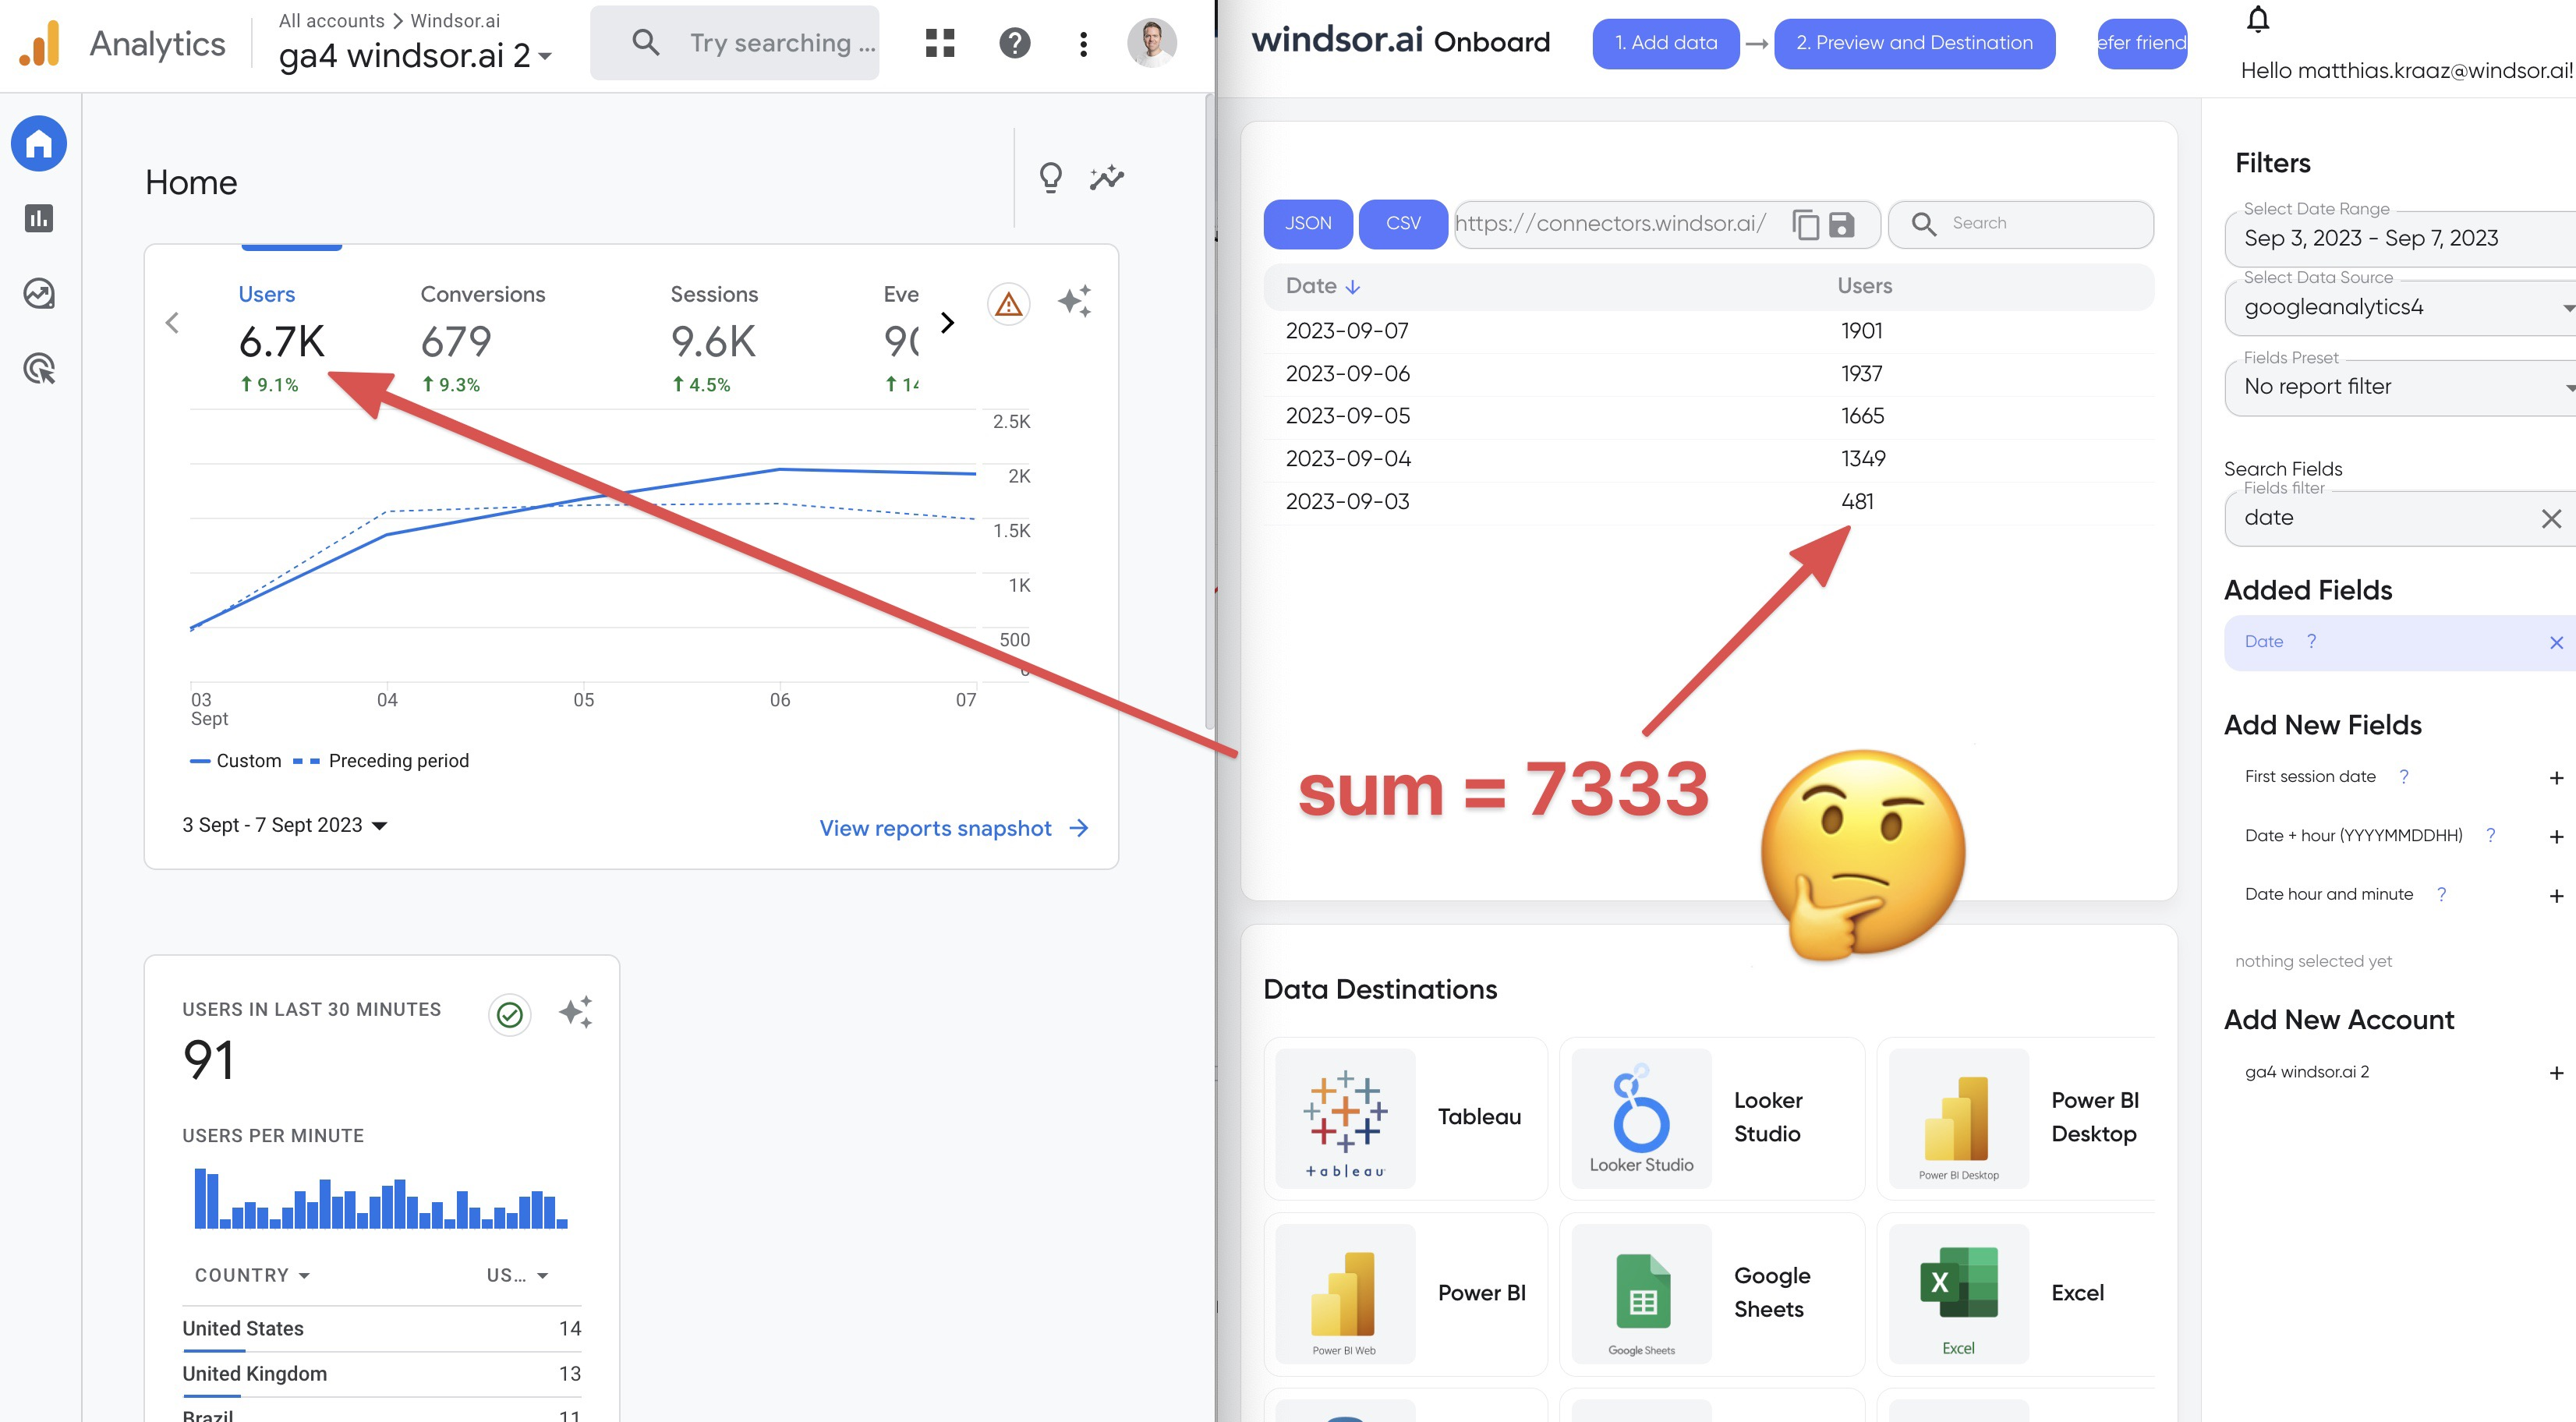Open the Fields Preset No report filter dropdown
Viewport: 2576px width, 1422px height.
(x=2400, y=388)
